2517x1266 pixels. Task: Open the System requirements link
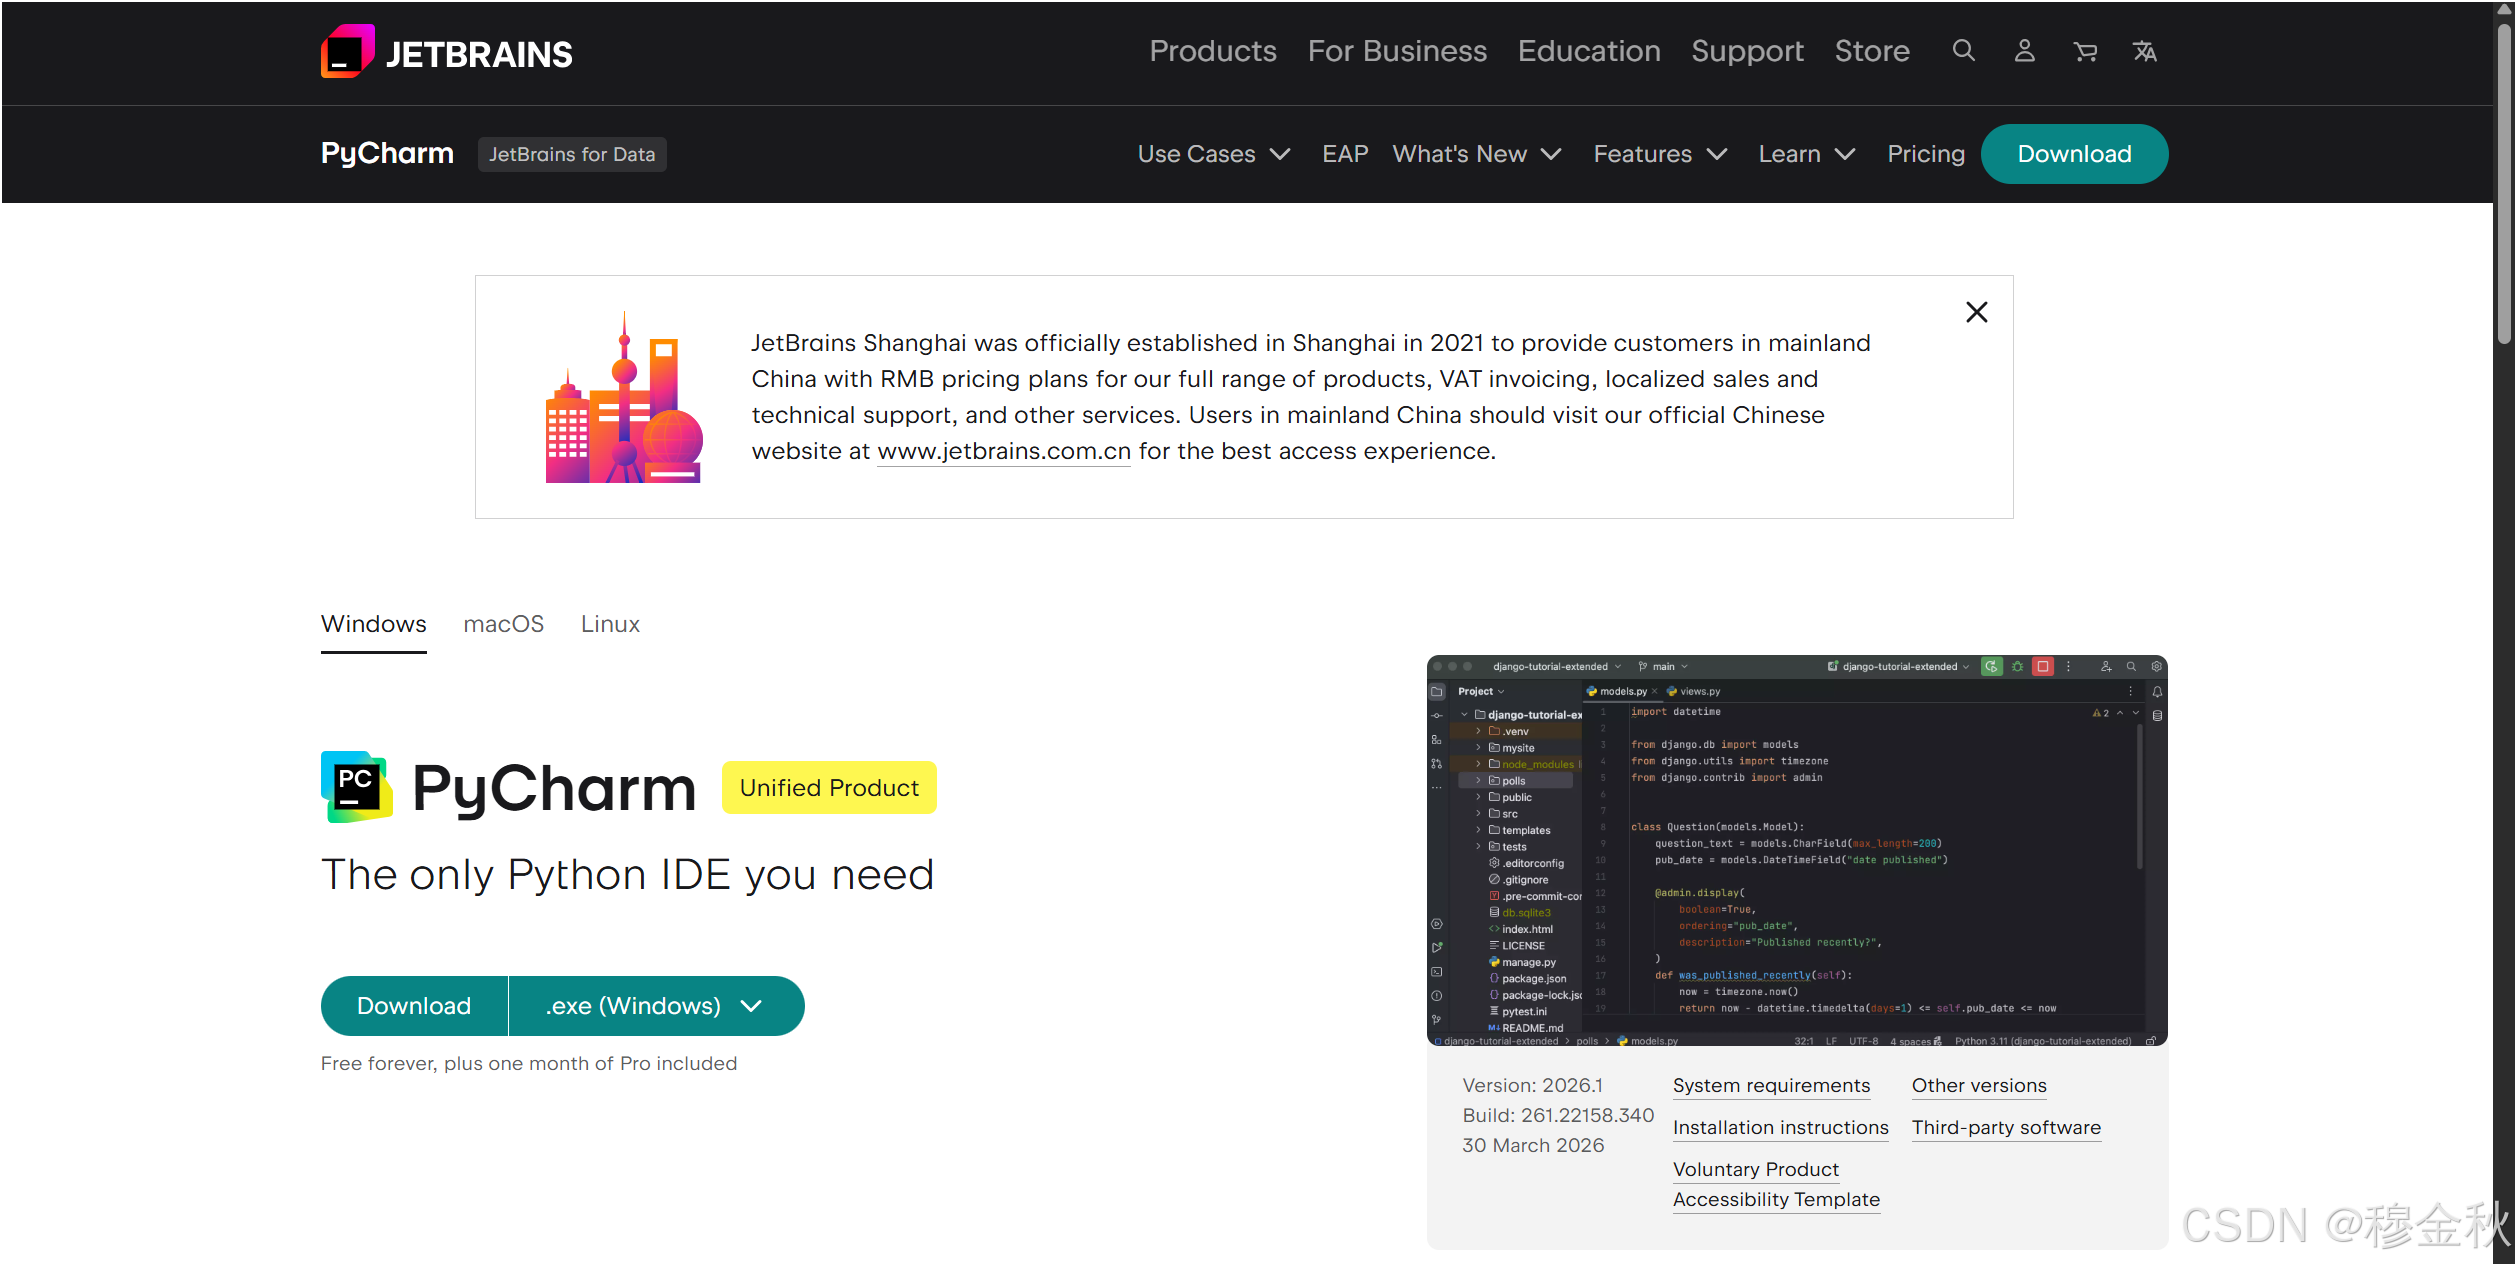(x=1771, y=1086)
